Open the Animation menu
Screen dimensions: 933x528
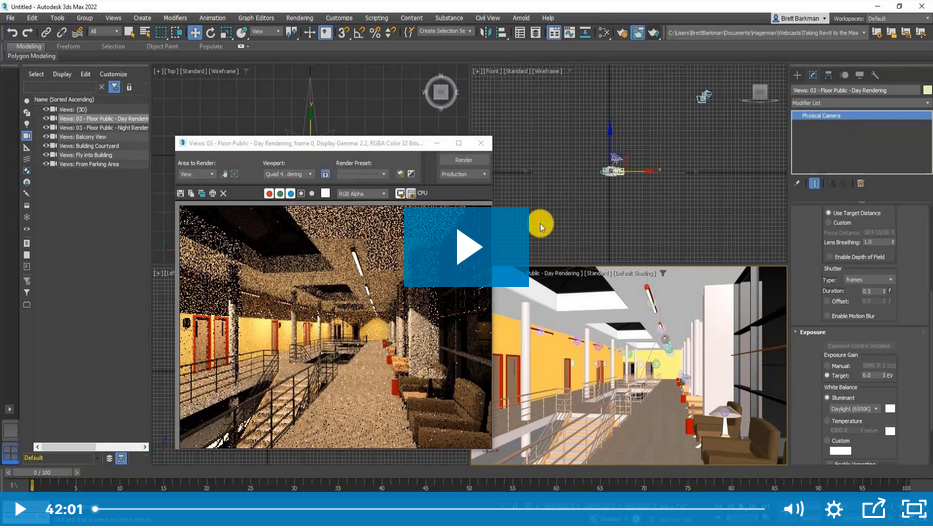click(x=212, y=18)
